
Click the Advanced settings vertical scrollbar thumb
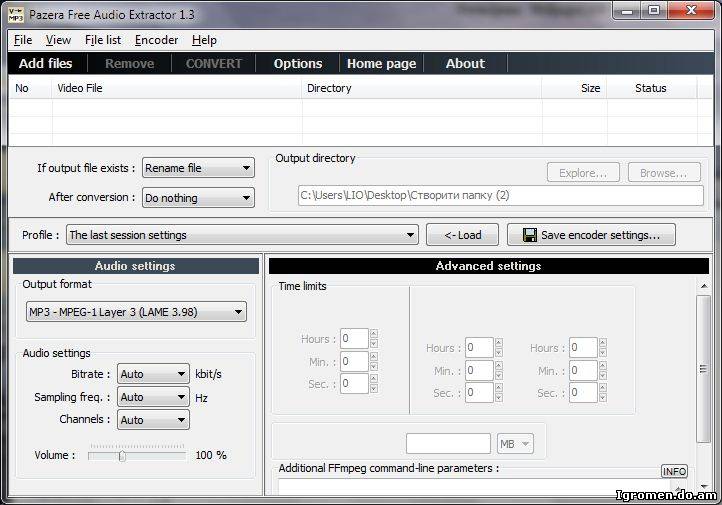coord(703,369)
